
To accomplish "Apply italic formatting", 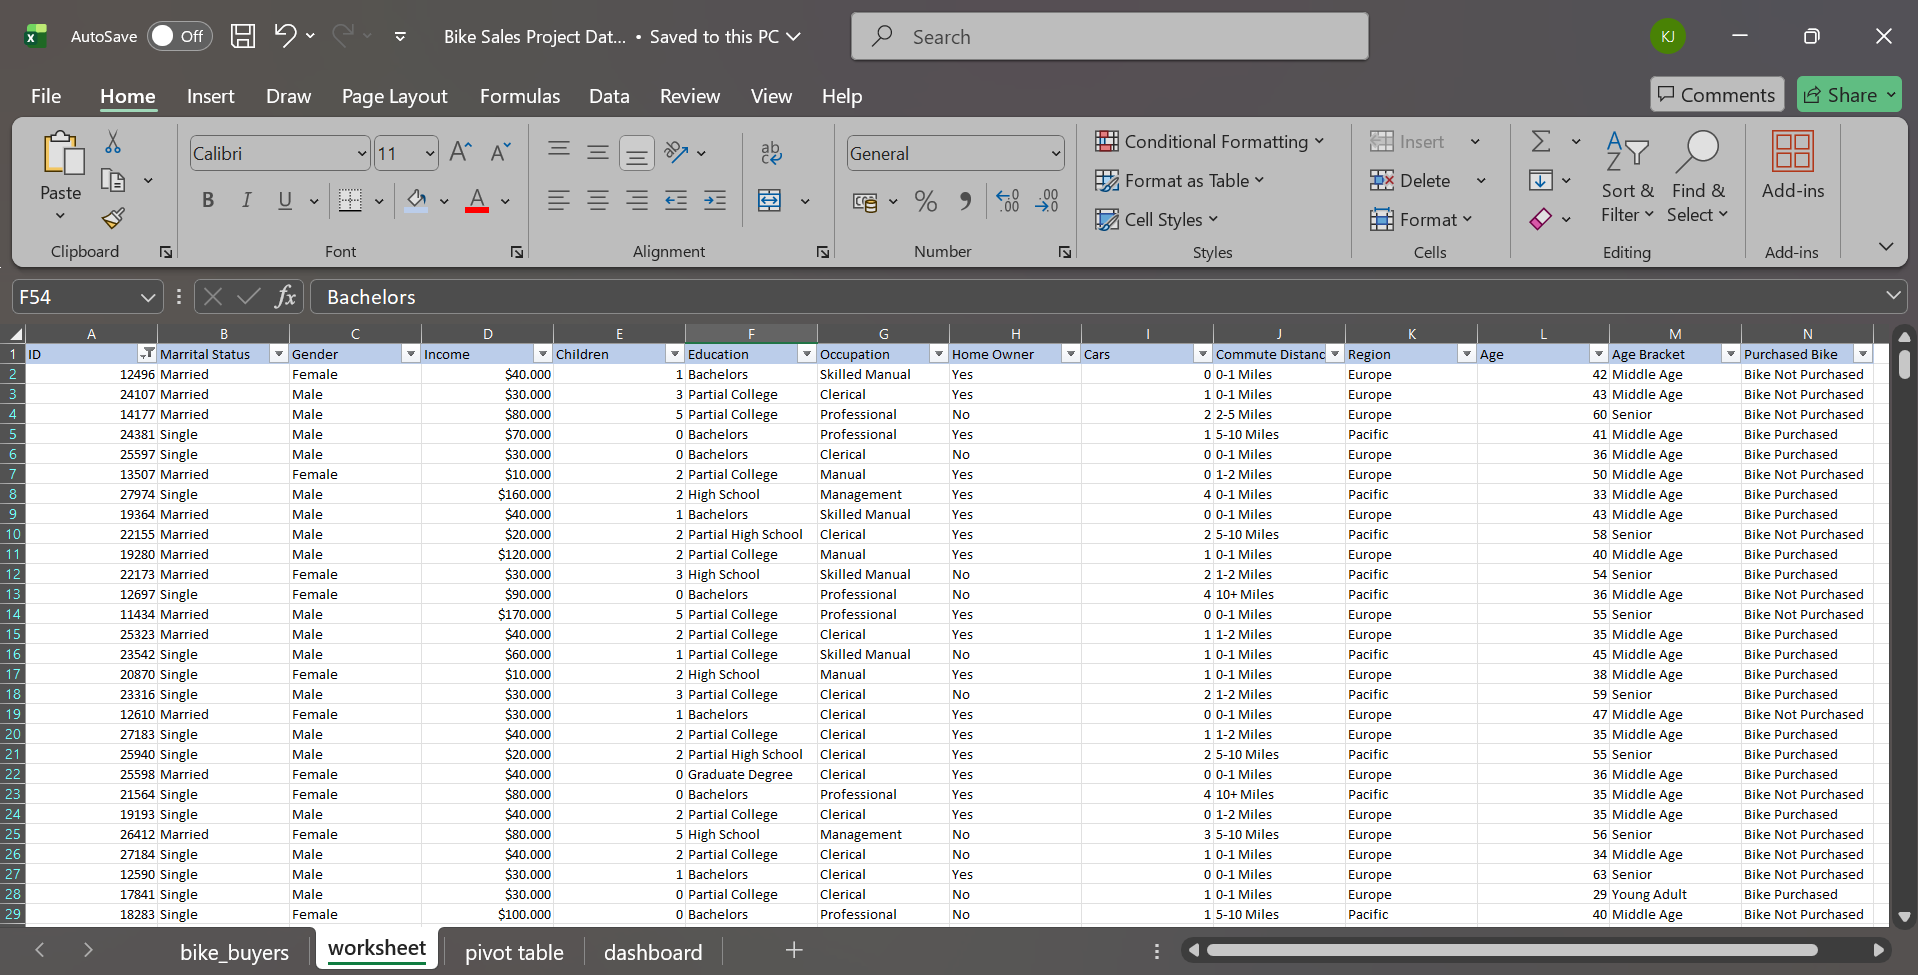I will [246, 200].
